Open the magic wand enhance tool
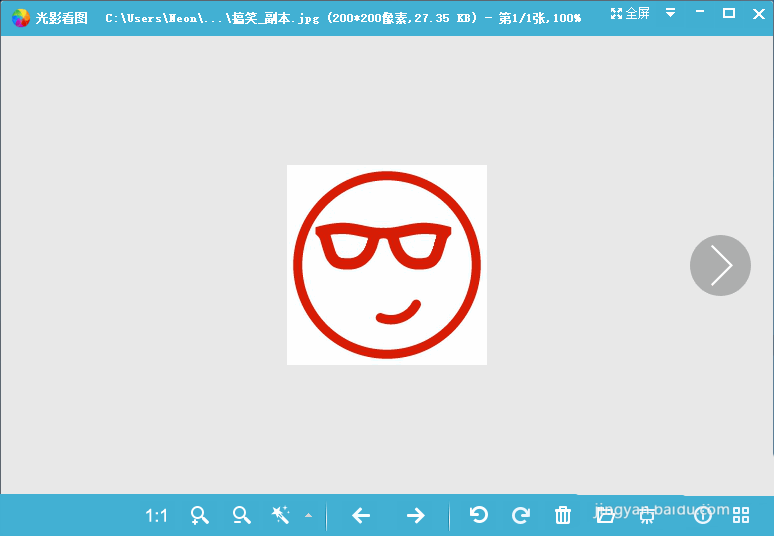Screen dimensions: 774x536 click(x=280, y=515)
